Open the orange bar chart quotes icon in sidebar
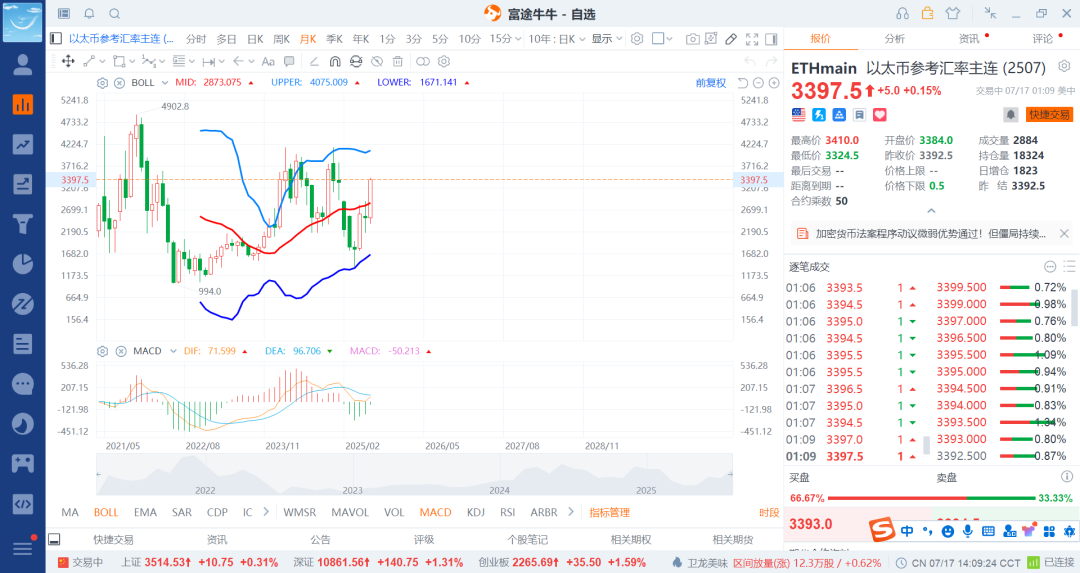Viewport: 1080px width, 573px height. [x=23, y=104]
